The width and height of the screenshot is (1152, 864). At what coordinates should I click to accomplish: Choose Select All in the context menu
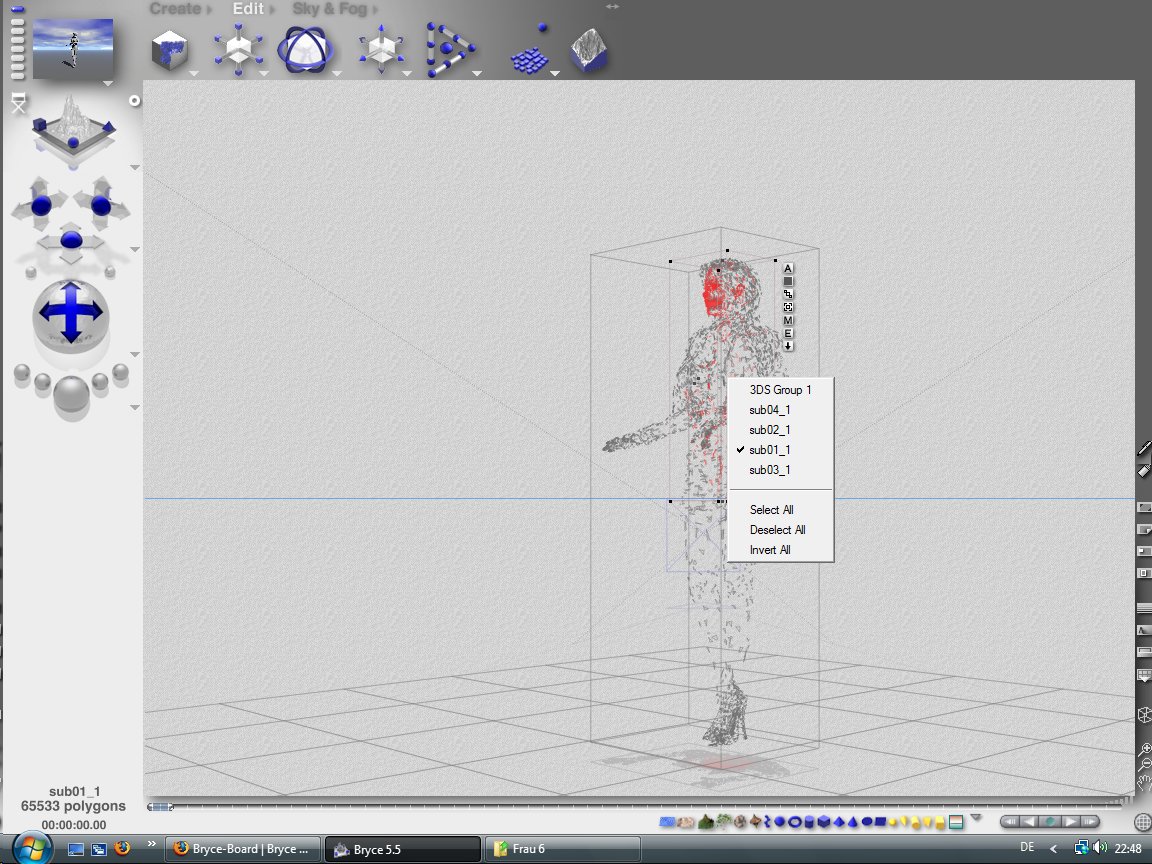click(780, 510)
